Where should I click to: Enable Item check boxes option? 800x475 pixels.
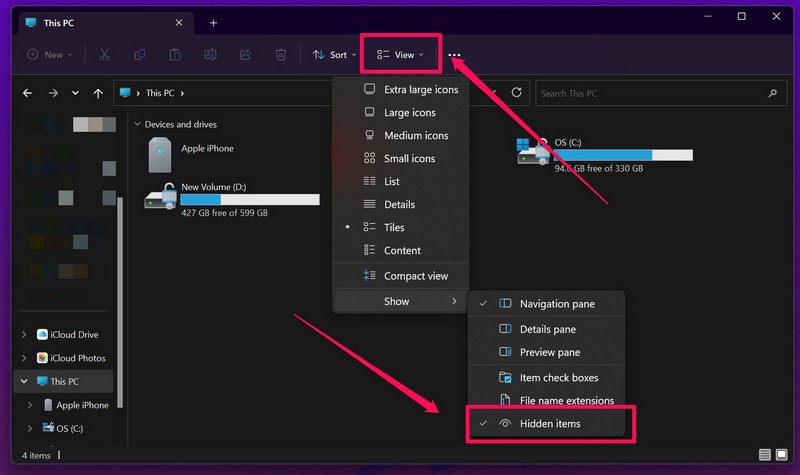(x=558, y=377)
